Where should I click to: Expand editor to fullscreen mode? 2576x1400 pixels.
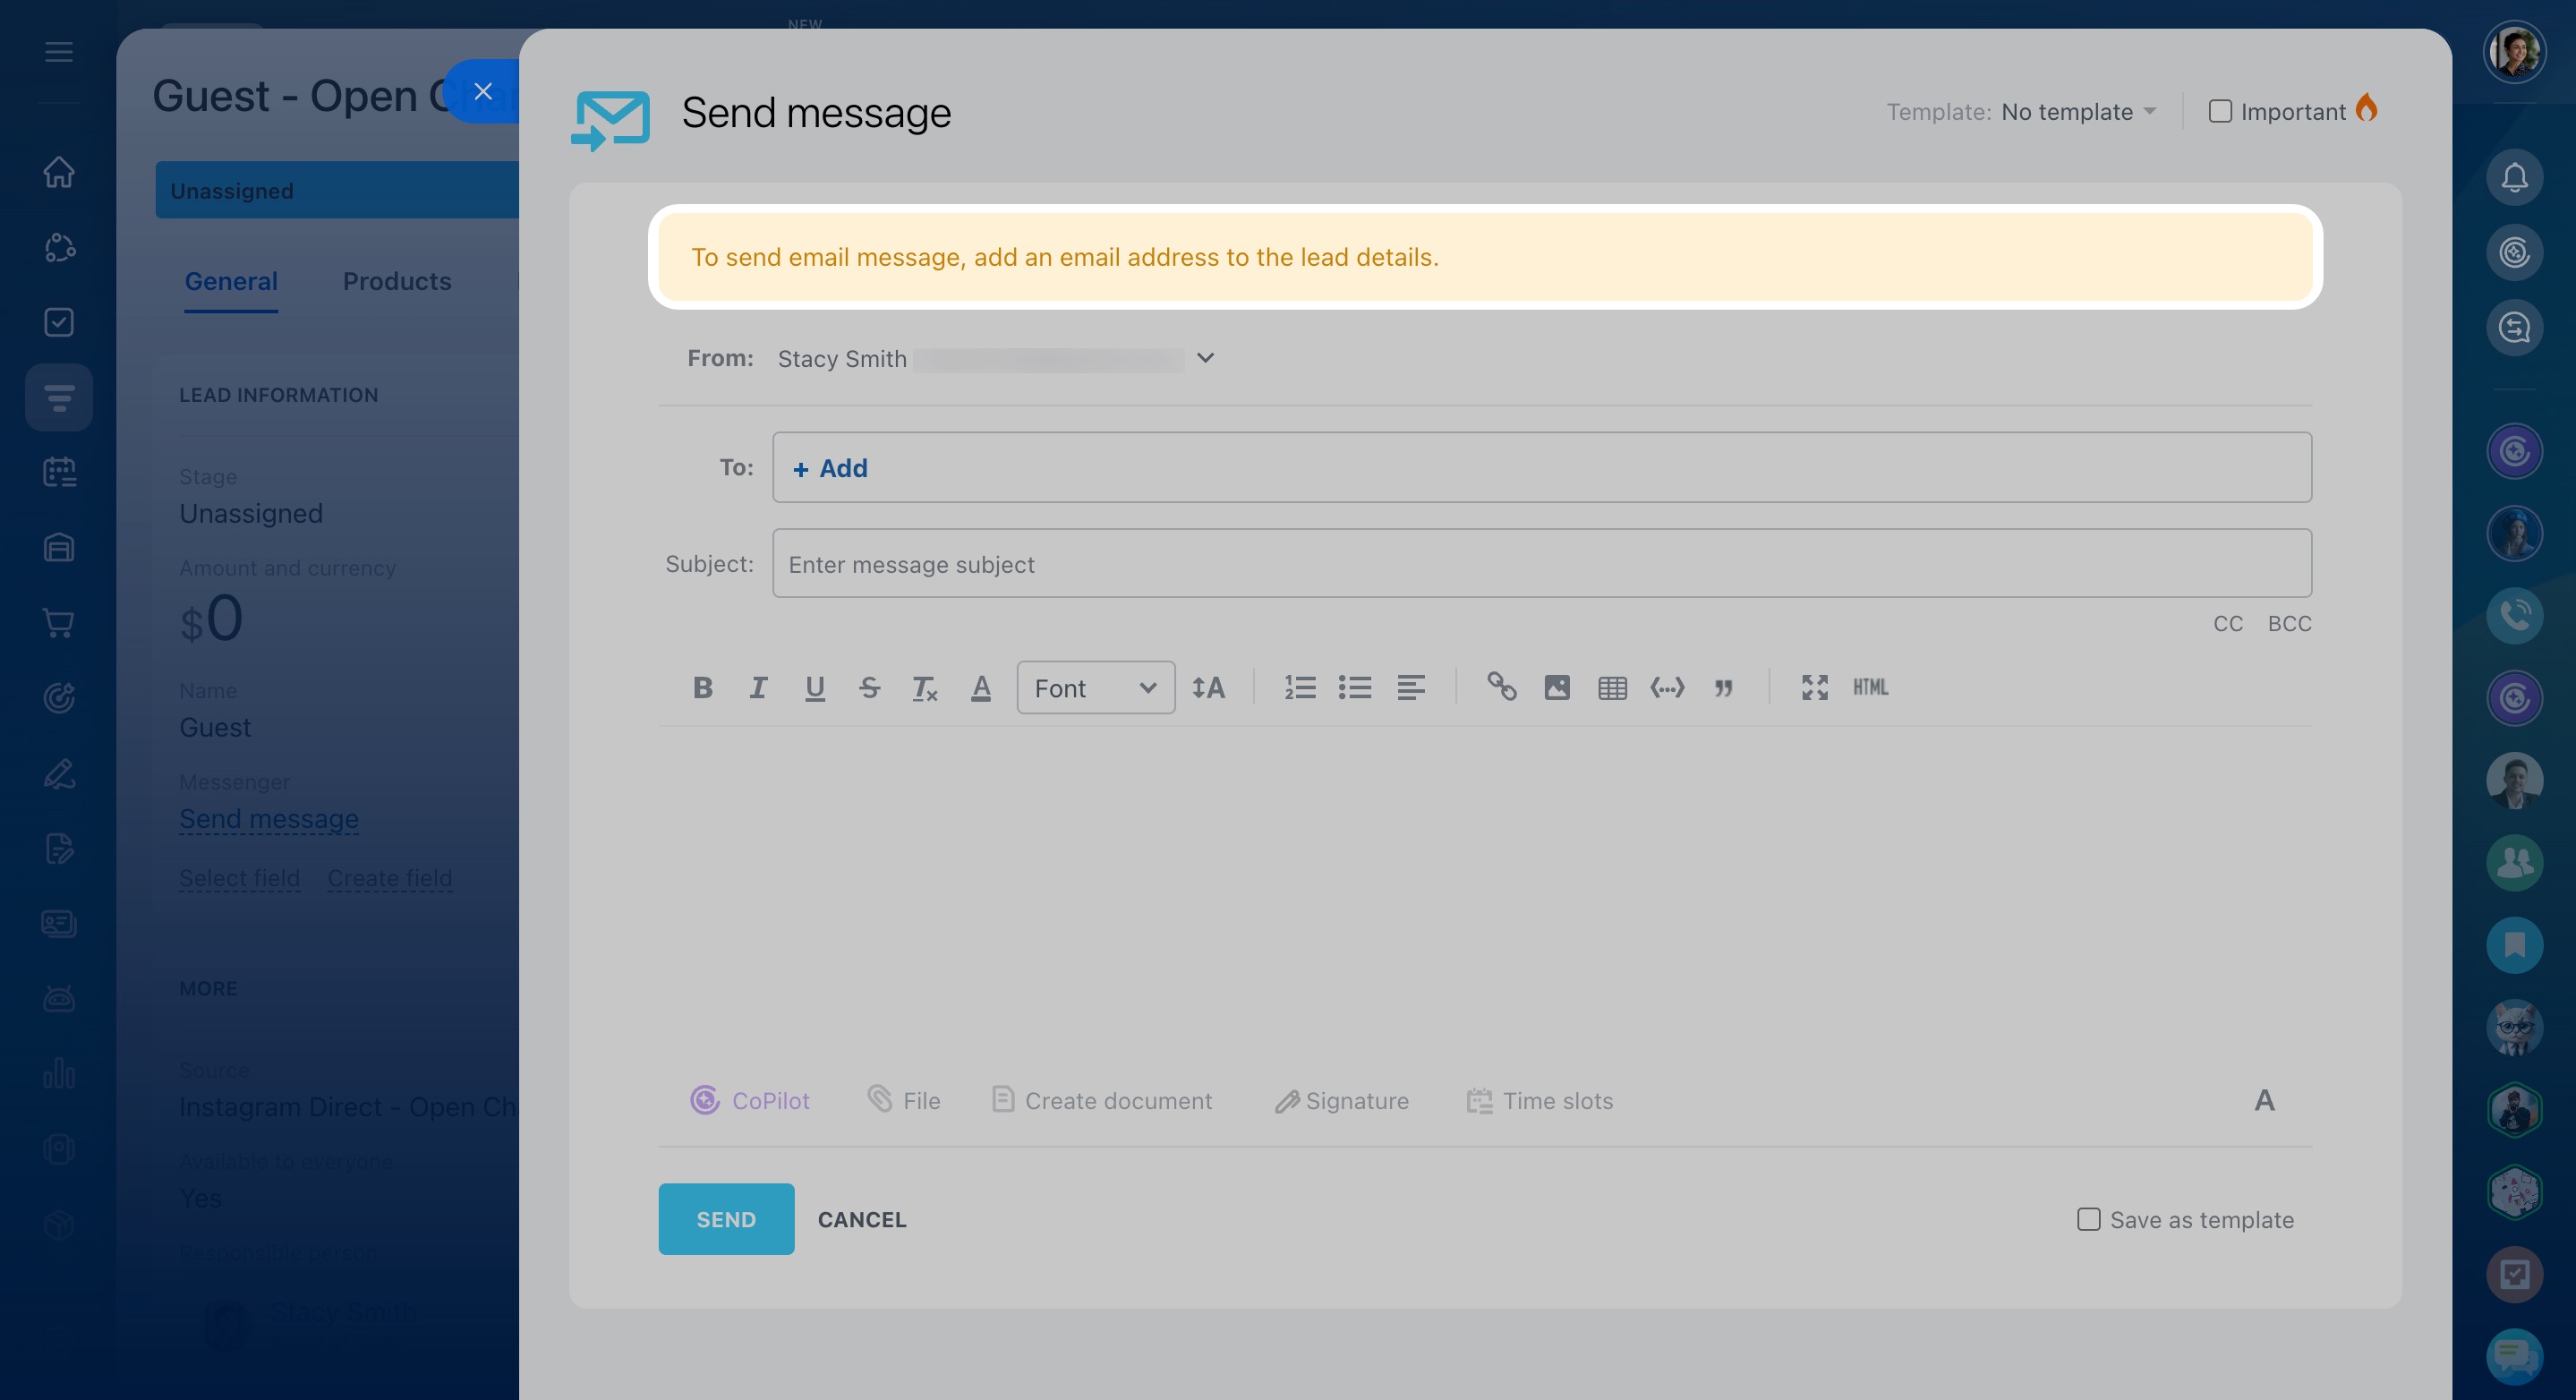click(1814, 688)
